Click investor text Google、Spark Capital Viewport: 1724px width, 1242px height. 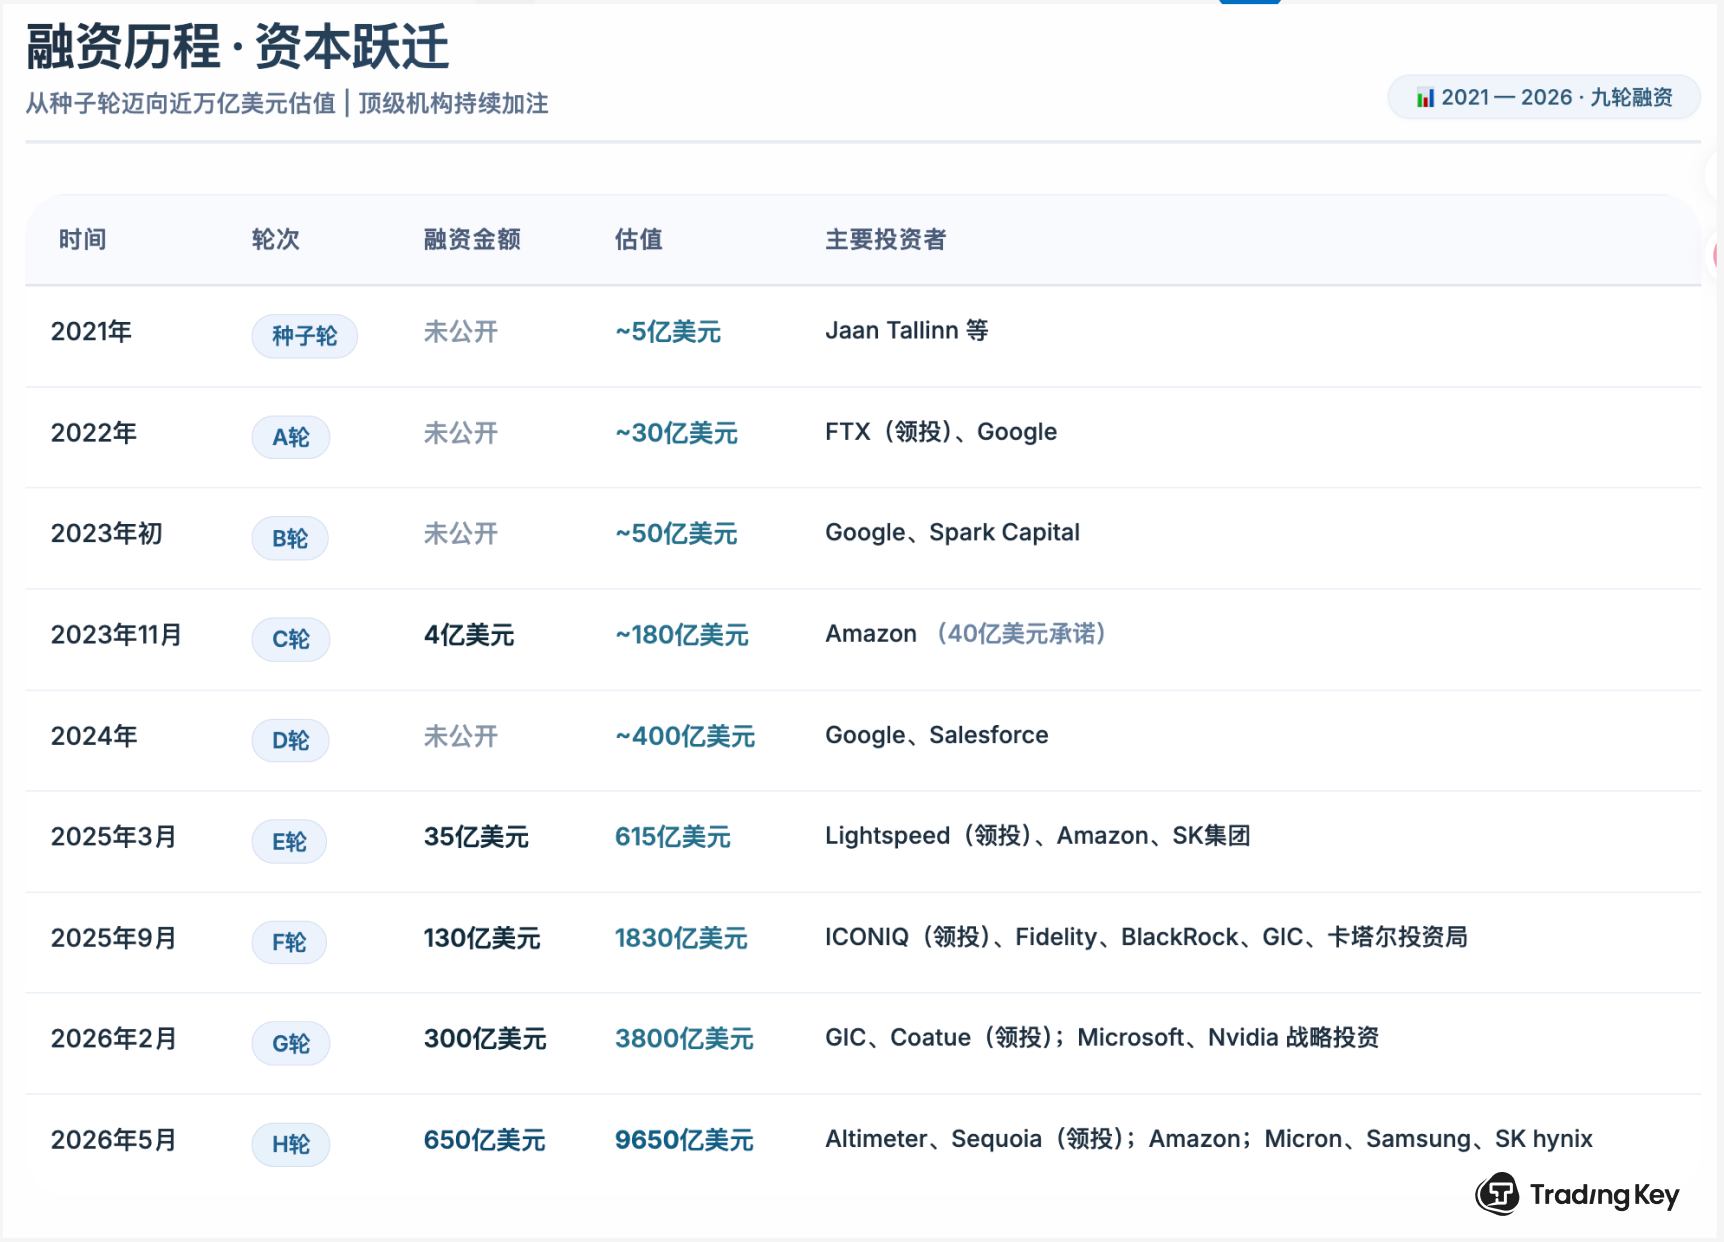coord(952,532)
